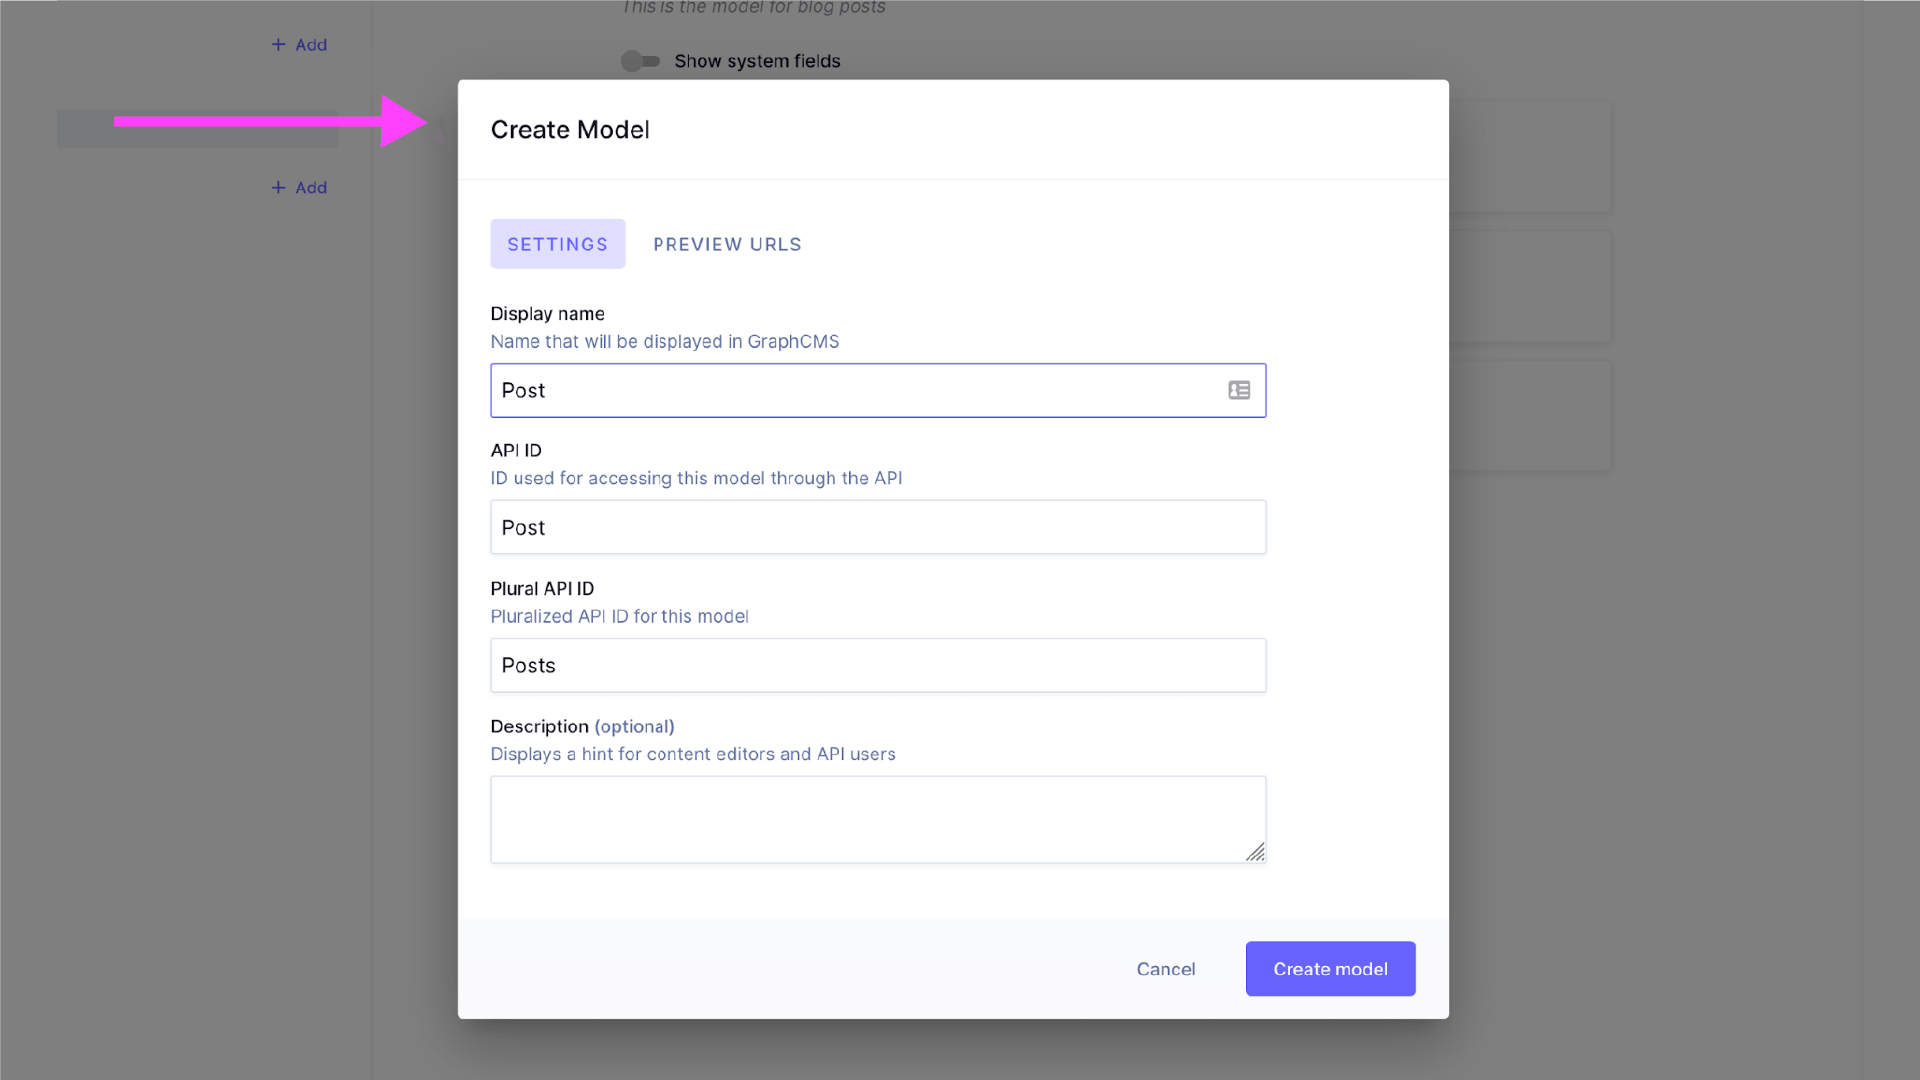Click the Plural API ID input containing Posts

click(878, 665)
